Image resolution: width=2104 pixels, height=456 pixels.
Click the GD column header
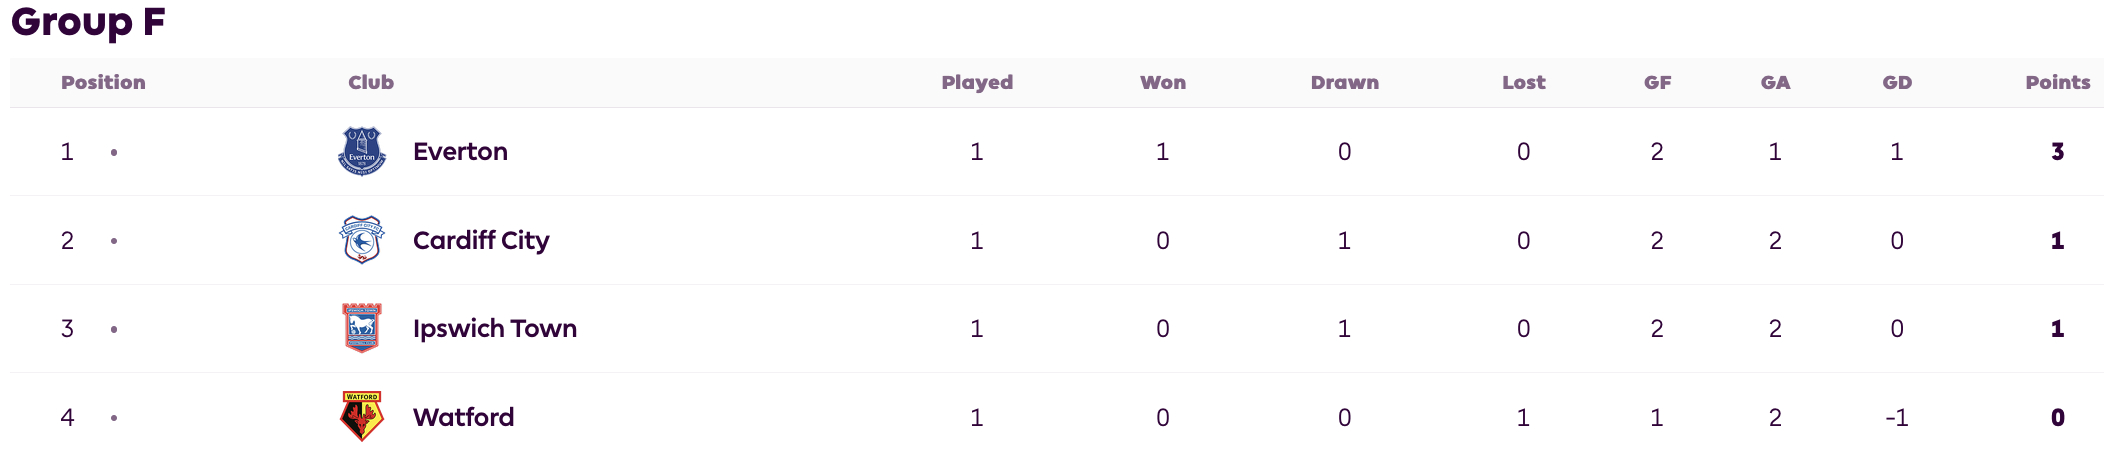pyautogui.click(x=1897, y=82)
